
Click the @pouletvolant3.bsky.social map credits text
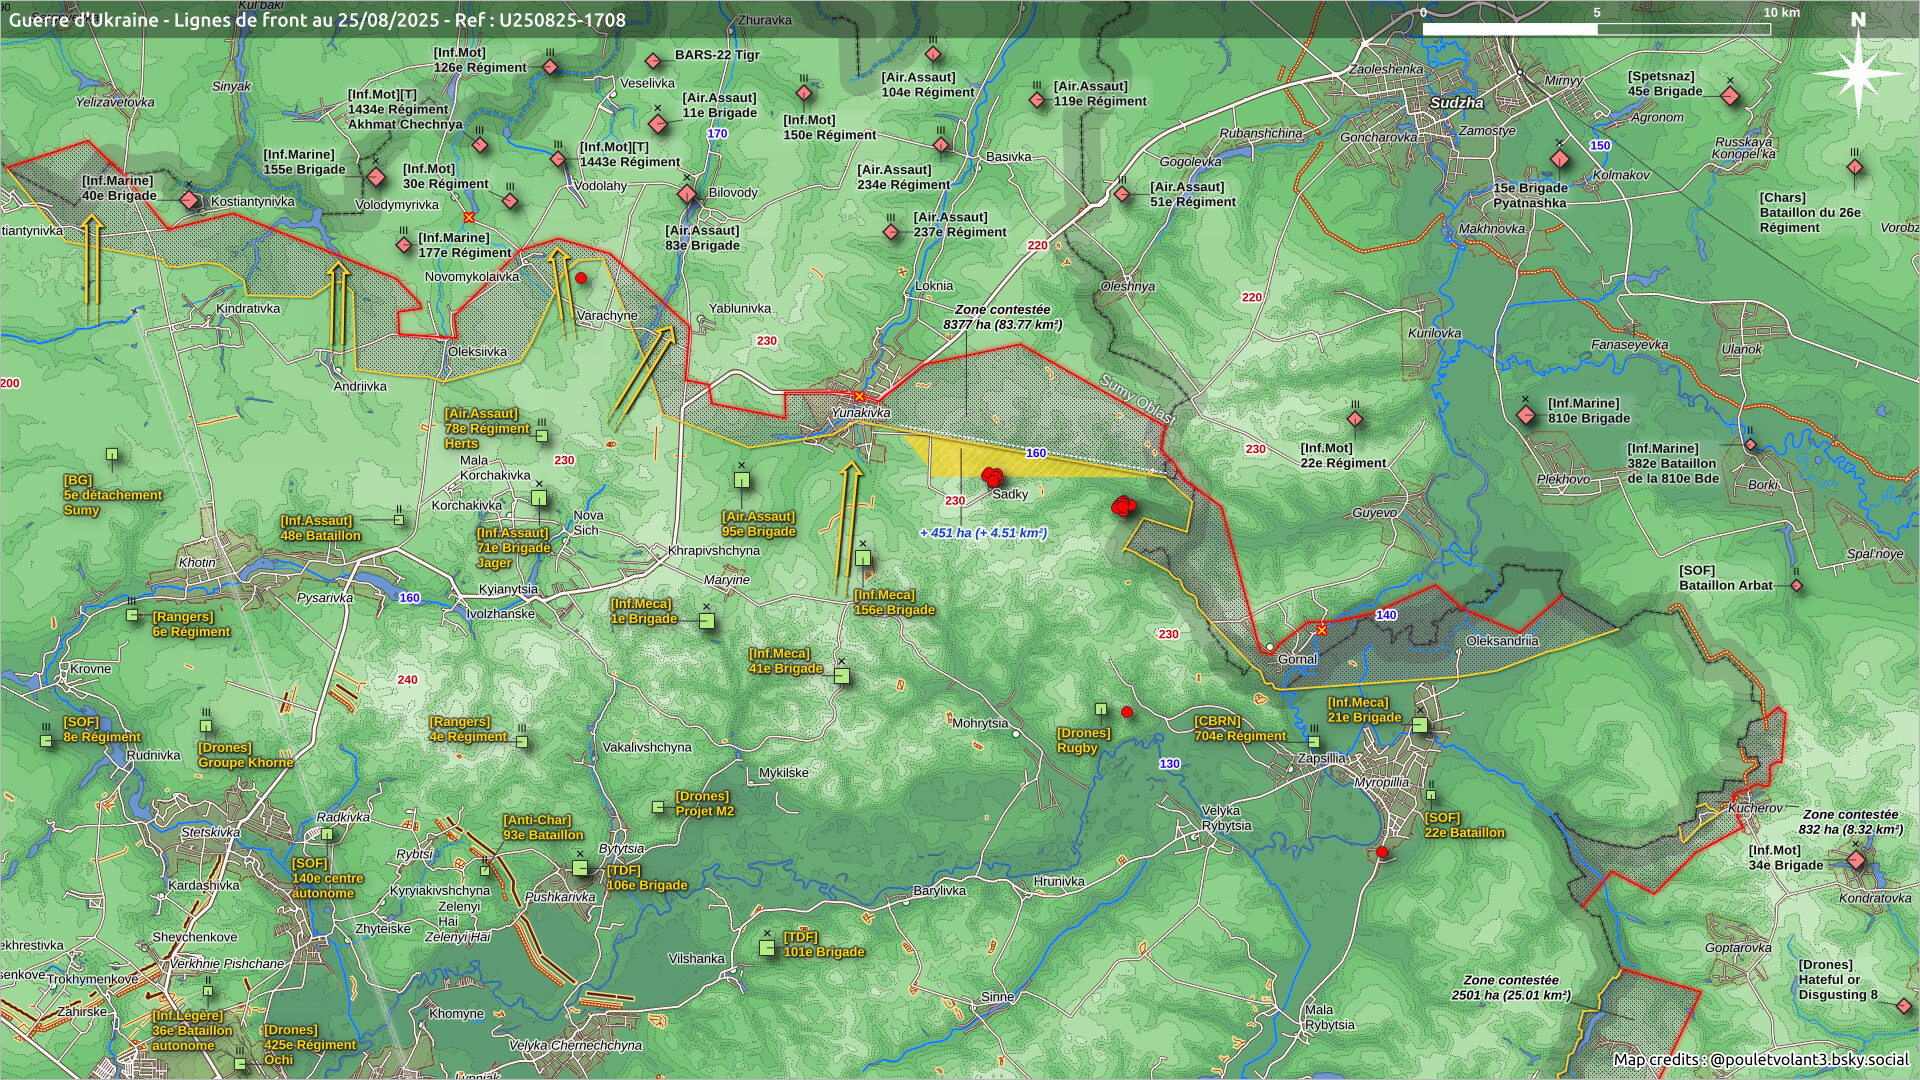pos(1760,1060)
